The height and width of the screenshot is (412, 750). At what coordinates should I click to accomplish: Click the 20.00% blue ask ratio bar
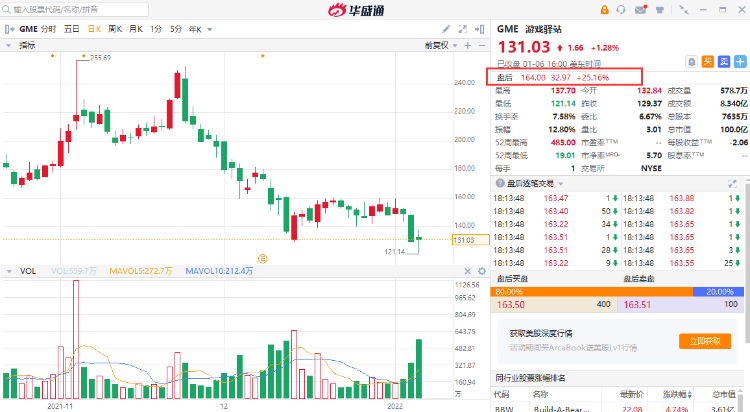pyautogui.click(x=718, y=292)
